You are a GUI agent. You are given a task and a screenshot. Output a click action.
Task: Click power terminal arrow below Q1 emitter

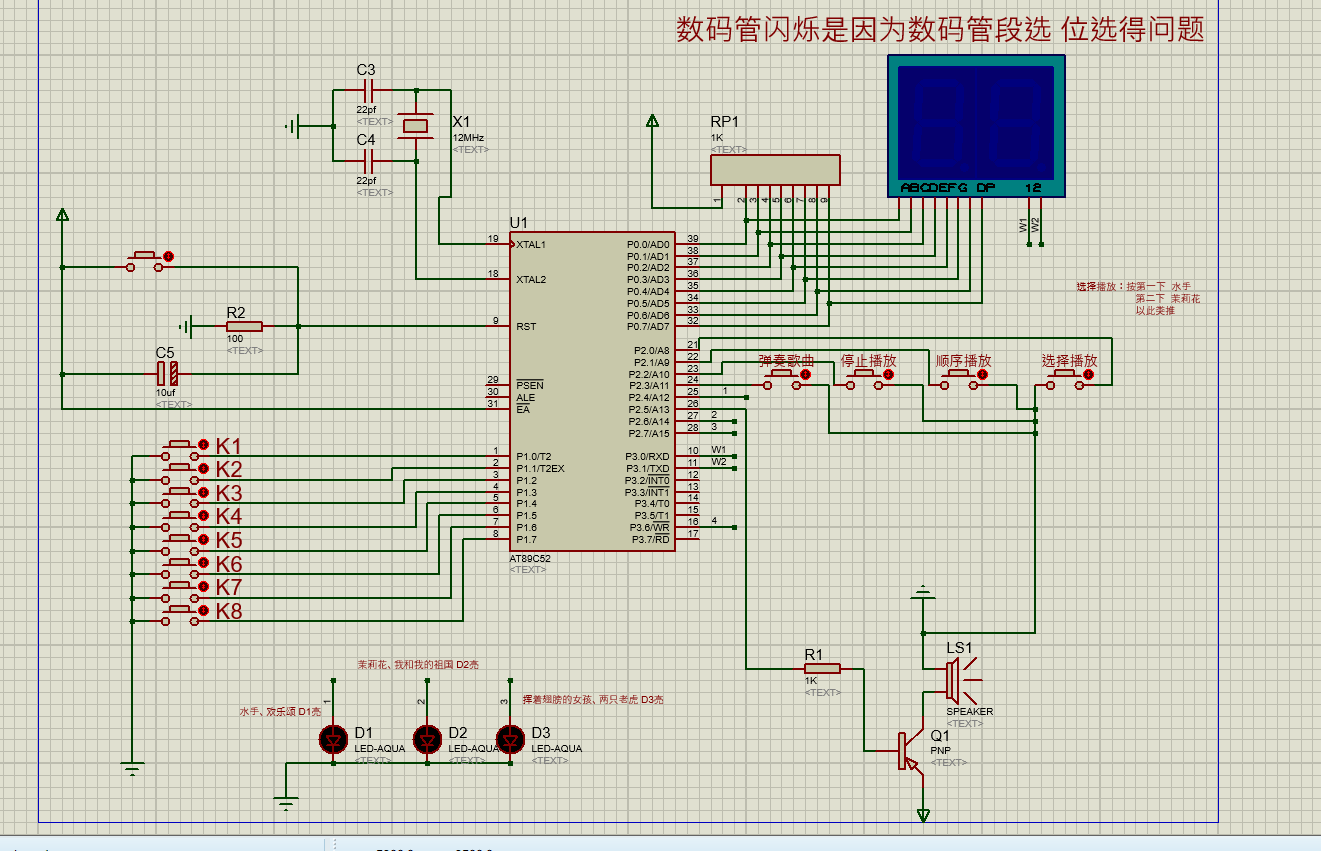point(922,815)
